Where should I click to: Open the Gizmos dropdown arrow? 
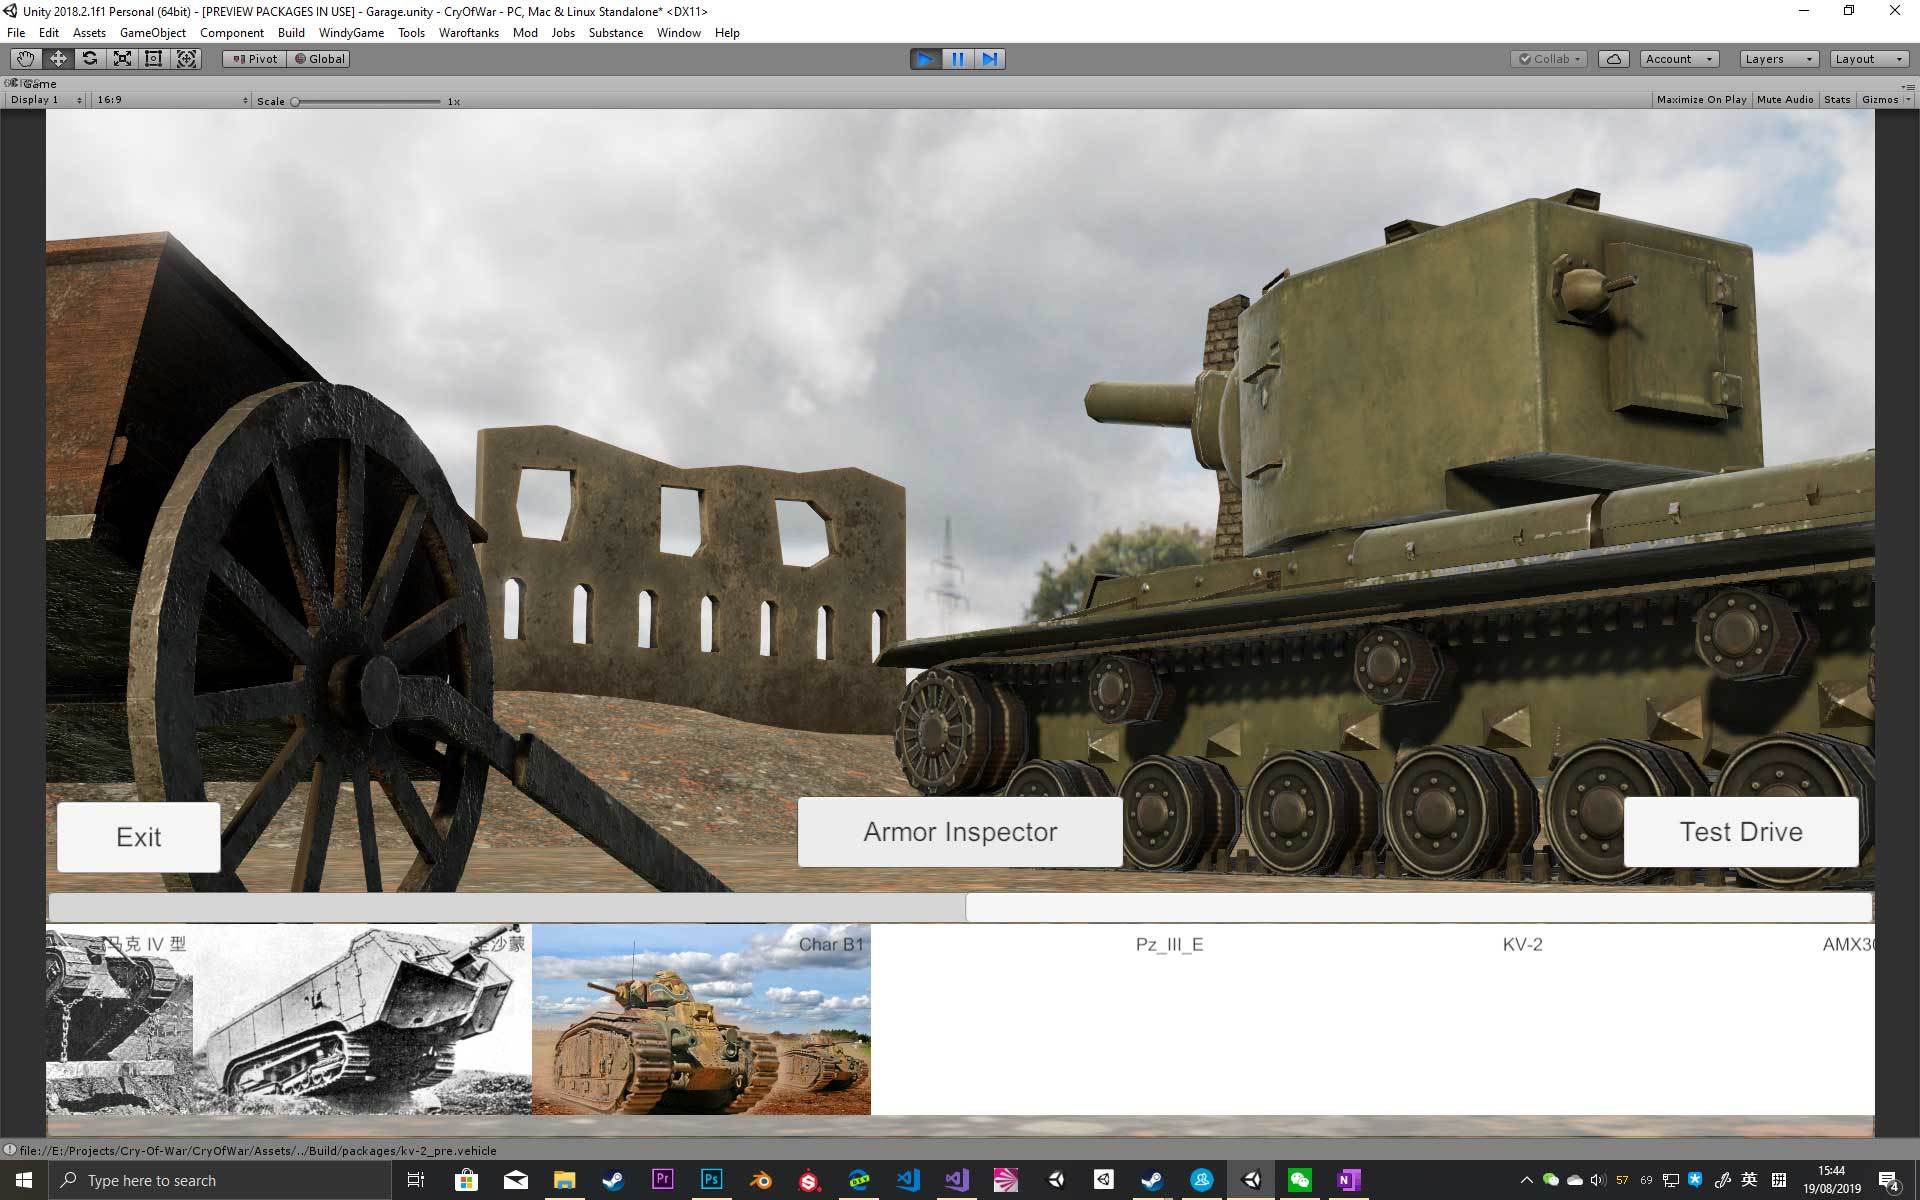pos(1908,100)
